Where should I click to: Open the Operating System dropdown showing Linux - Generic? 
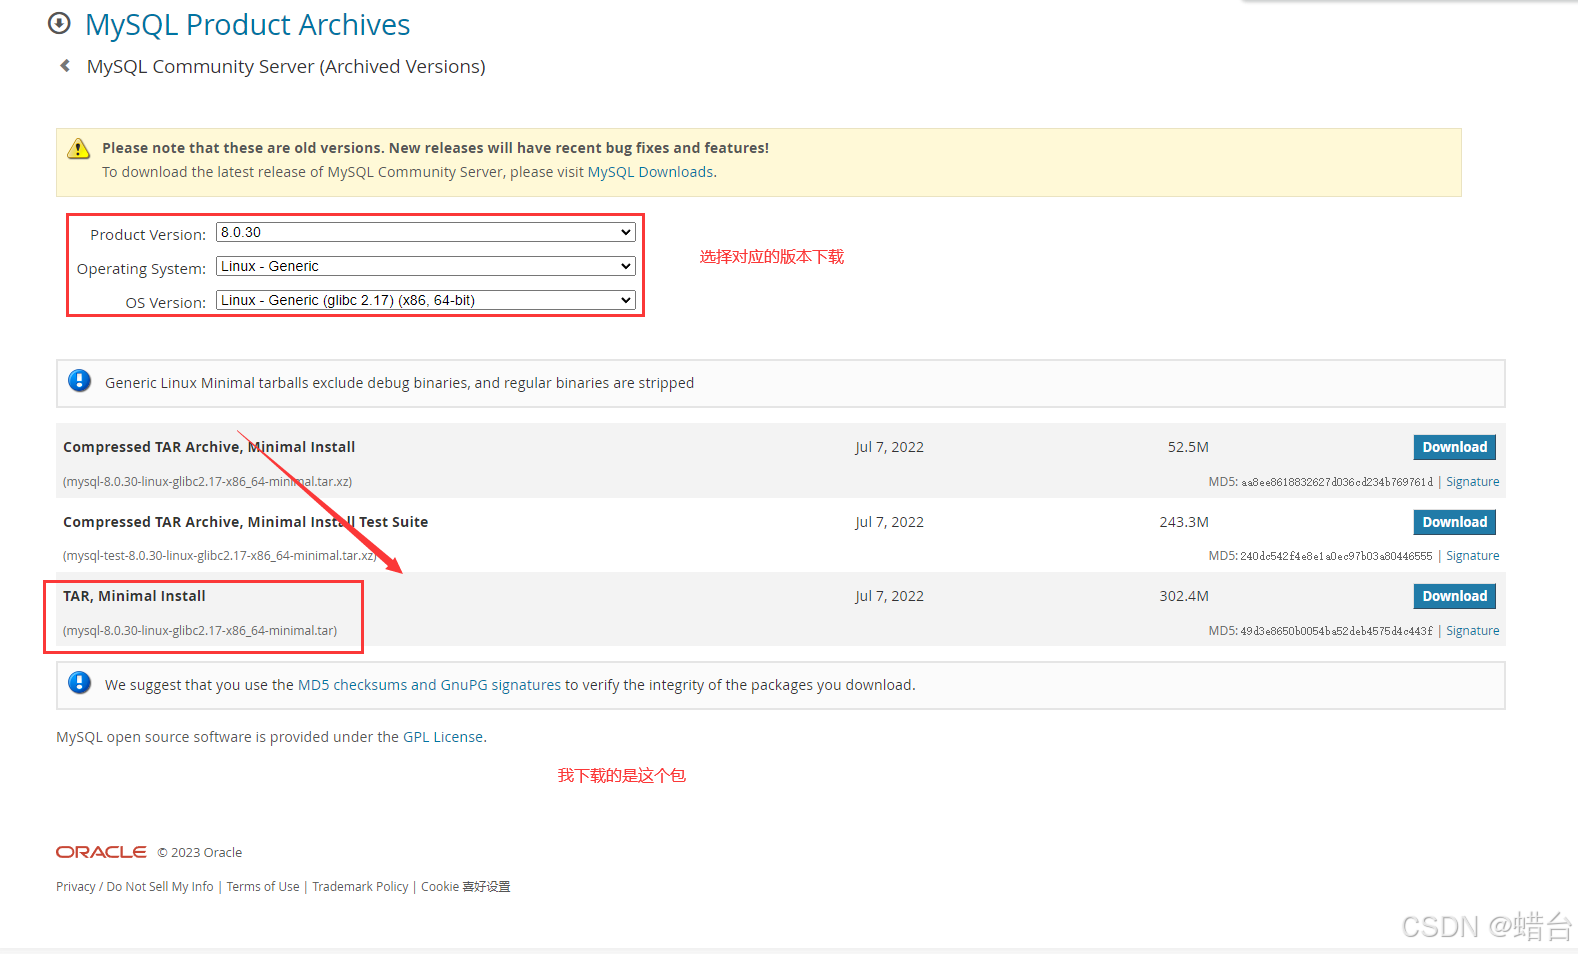tap(426, 266)
